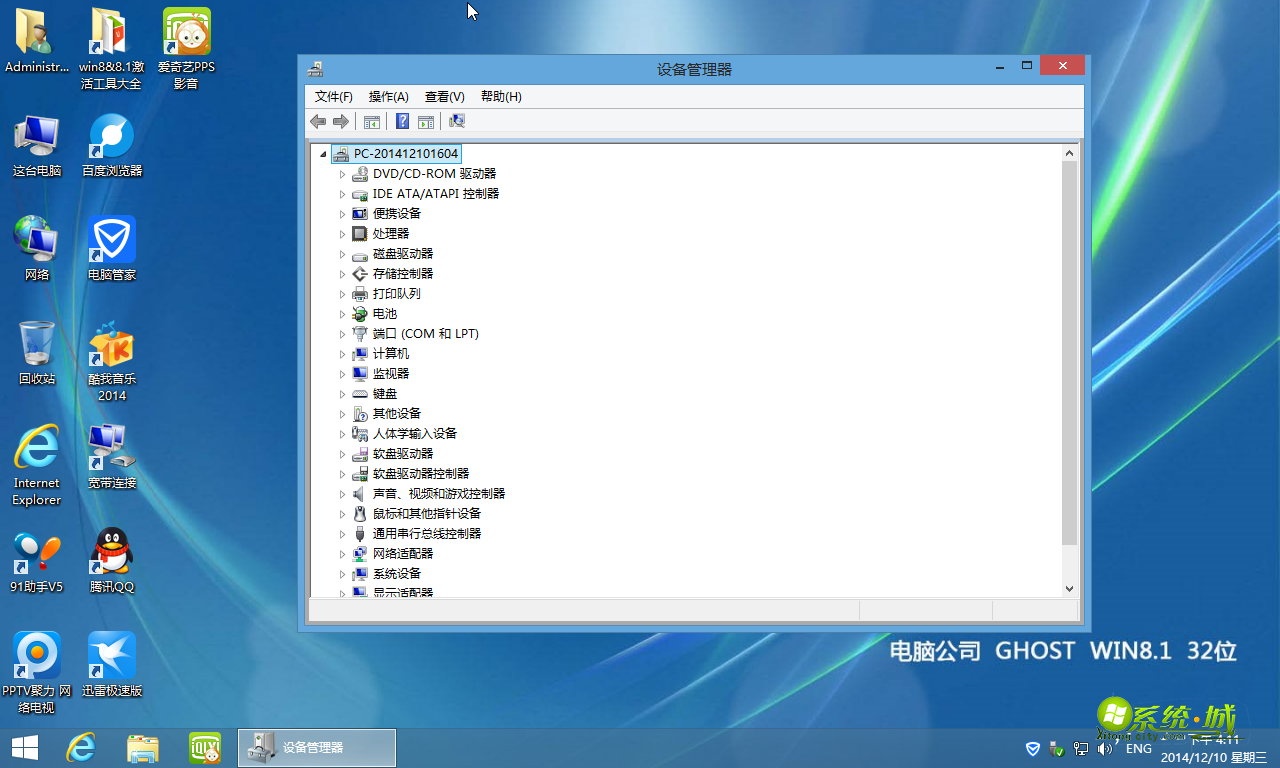Open the Help icon on the toolbar

click(402, 121)
